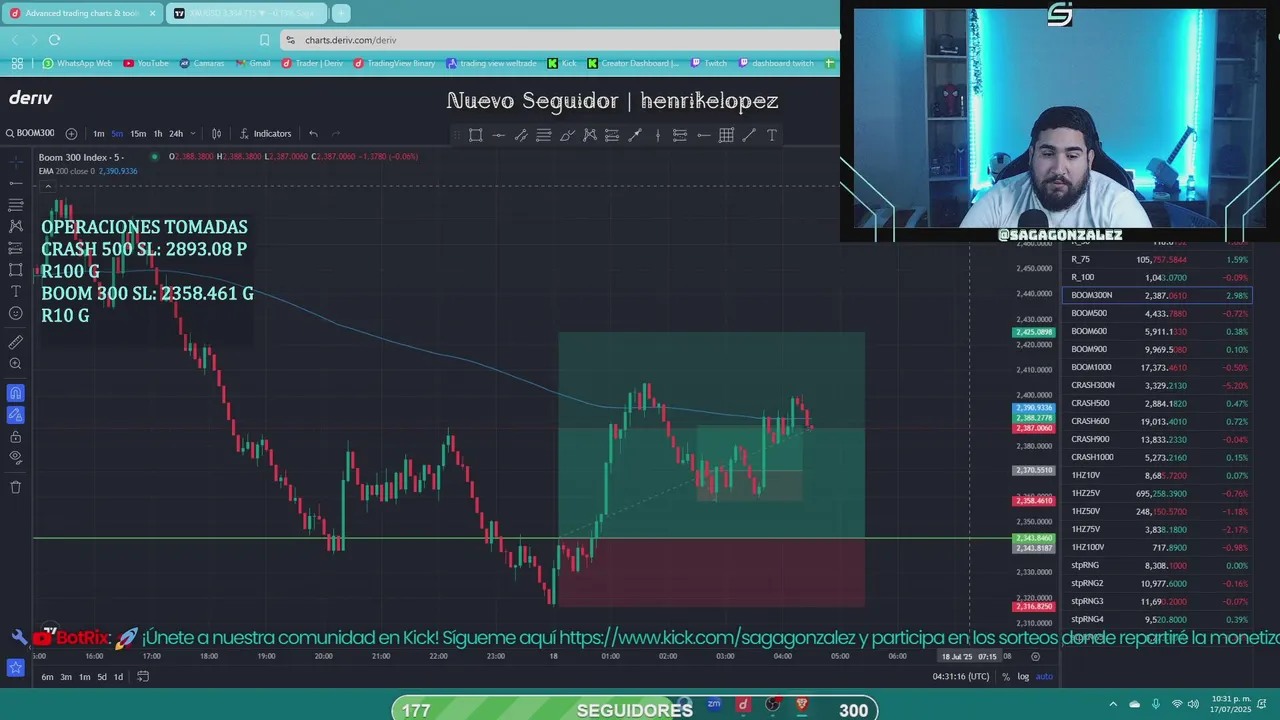Select the pin marker tool in floating toolbar
Viewport: 1280px width, 720px height.
(x=635, y=135)
